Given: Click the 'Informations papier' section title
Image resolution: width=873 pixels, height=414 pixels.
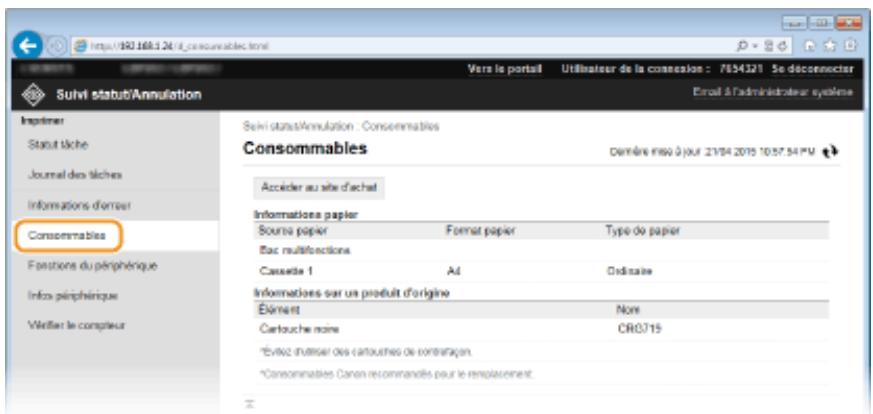Looking at the screenshot, I should click(306, 214).
